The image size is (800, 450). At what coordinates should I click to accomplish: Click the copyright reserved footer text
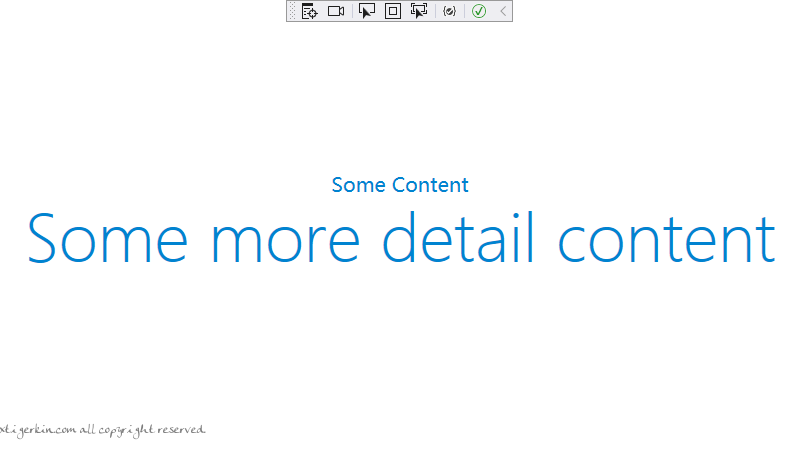(102, 430)
